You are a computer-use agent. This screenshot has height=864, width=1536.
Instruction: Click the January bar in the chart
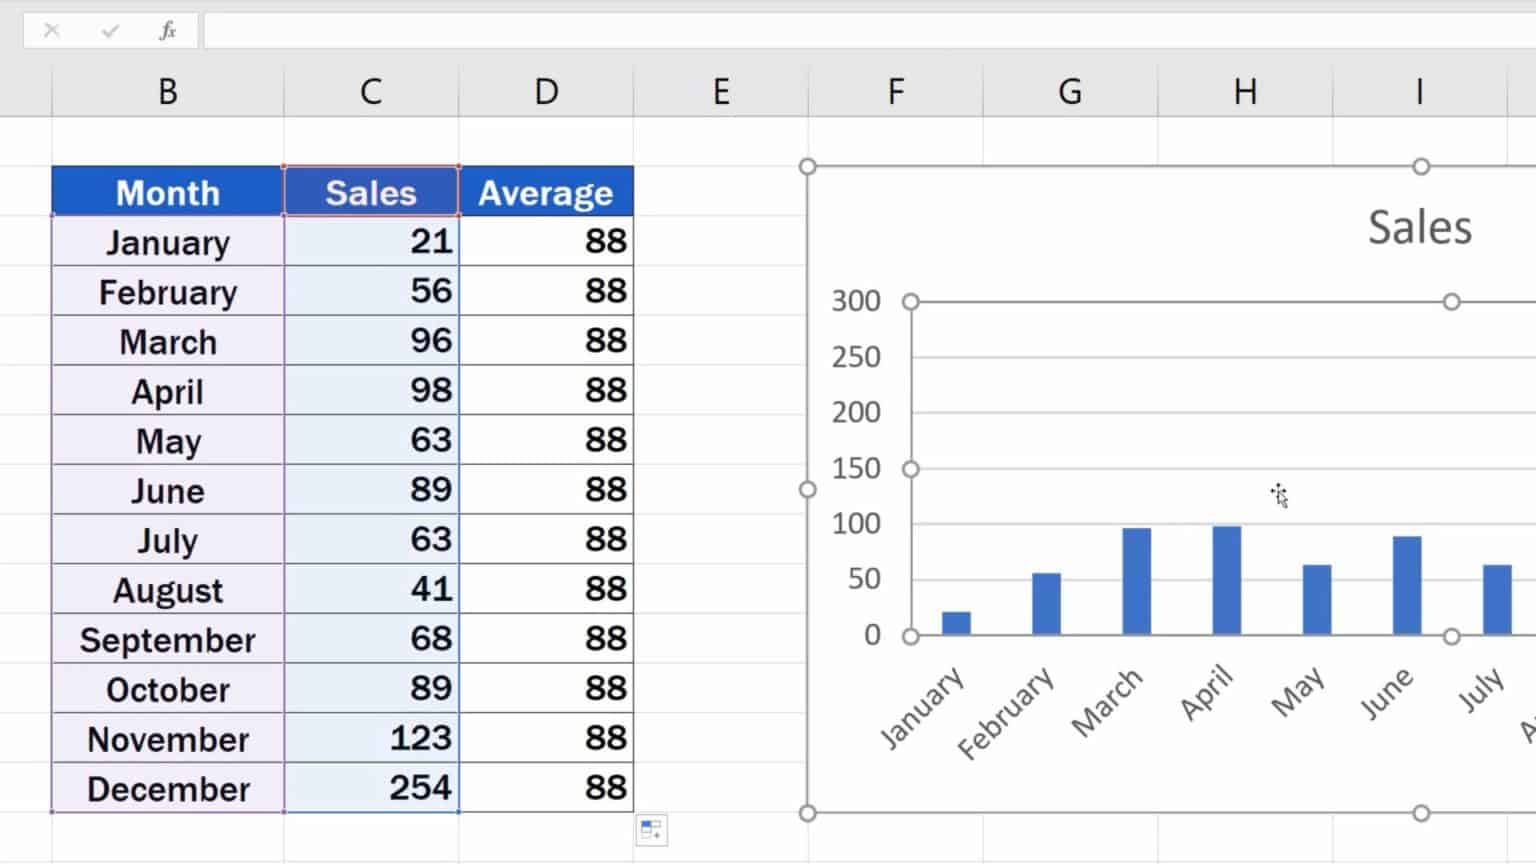pyautogui.click(x=955, y=620)
